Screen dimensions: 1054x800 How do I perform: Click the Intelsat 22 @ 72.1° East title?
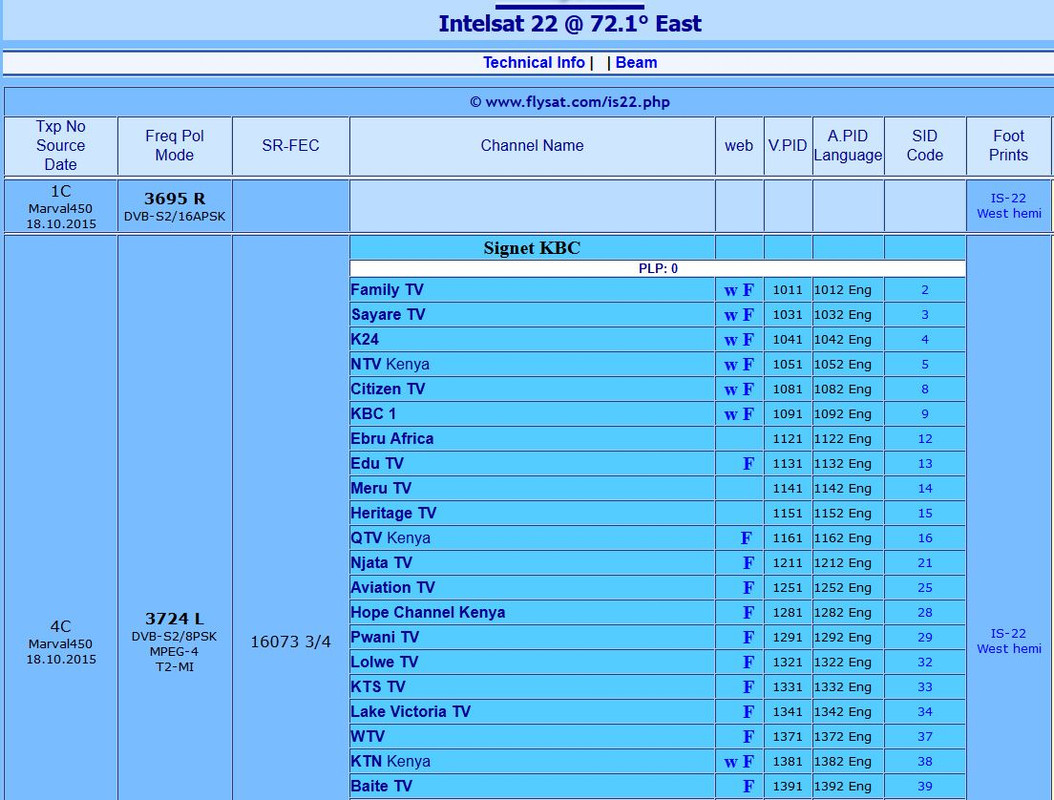569,24
